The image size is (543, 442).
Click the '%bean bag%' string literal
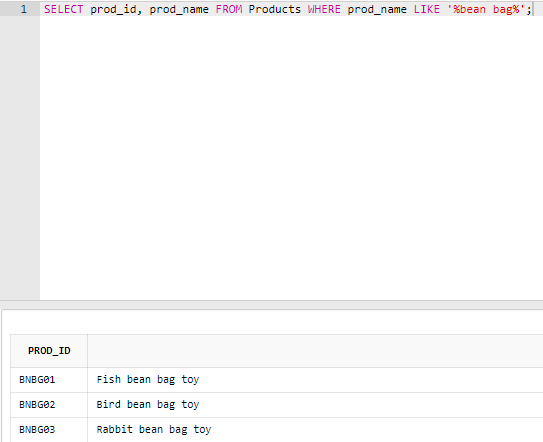[x=486, y=9]
